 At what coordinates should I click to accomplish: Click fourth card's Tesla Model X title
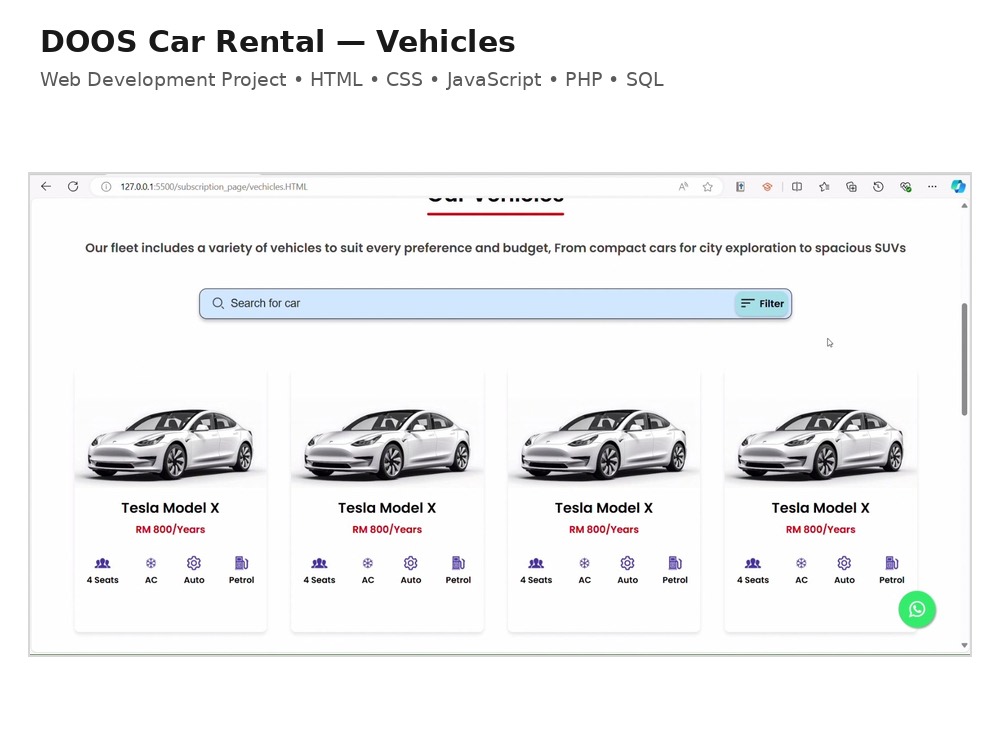pos(821,508)
